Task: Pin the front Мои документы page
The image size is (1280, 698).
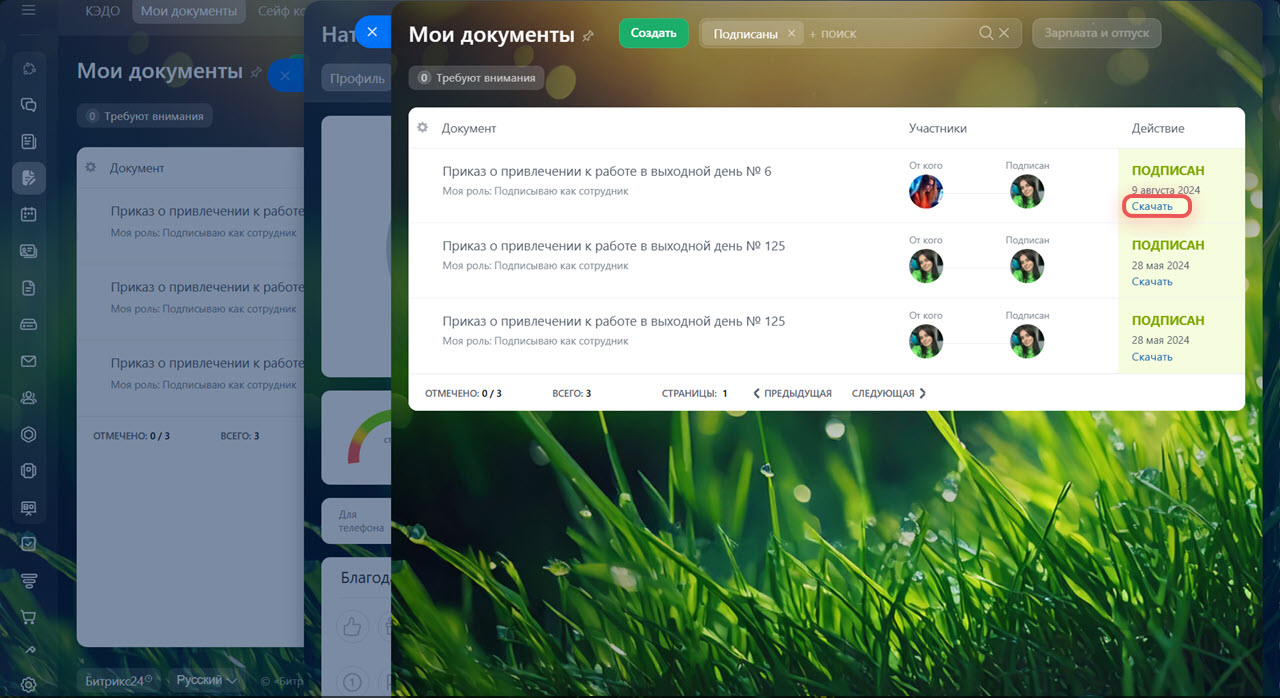Action: 588,36
